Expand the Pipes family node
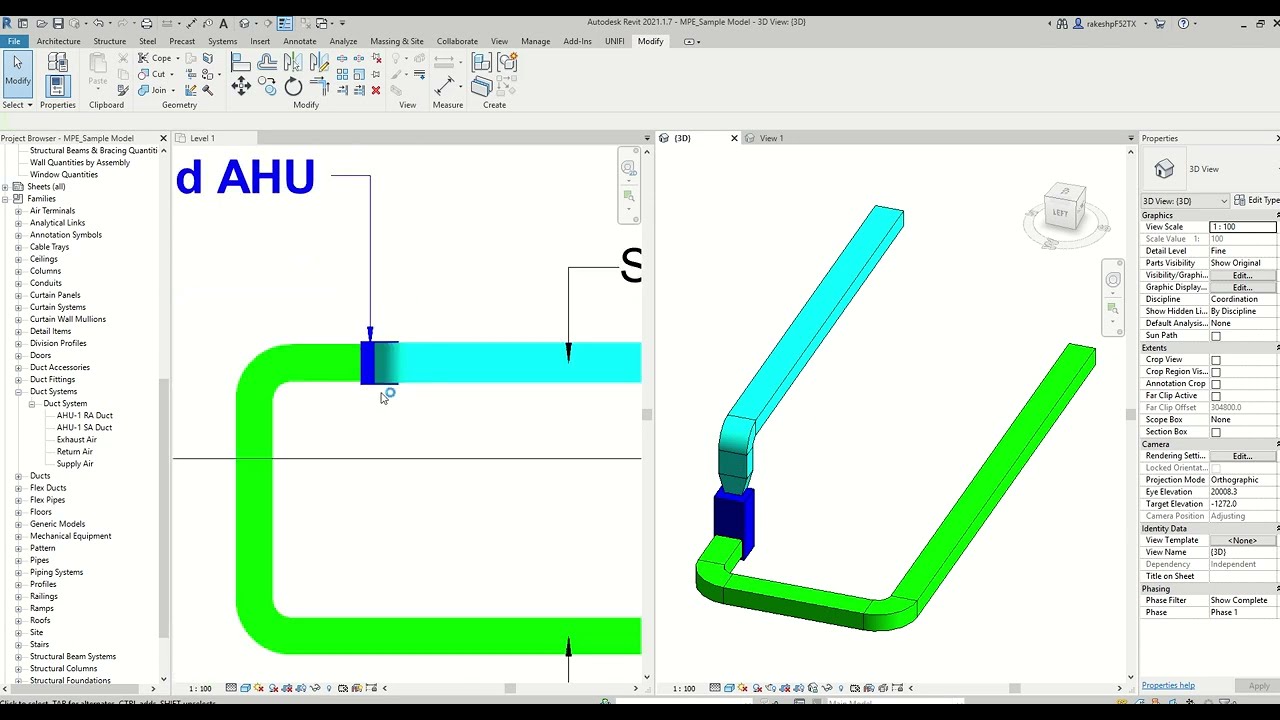The width and height of the screenshot is (1280, 720). 18,560
